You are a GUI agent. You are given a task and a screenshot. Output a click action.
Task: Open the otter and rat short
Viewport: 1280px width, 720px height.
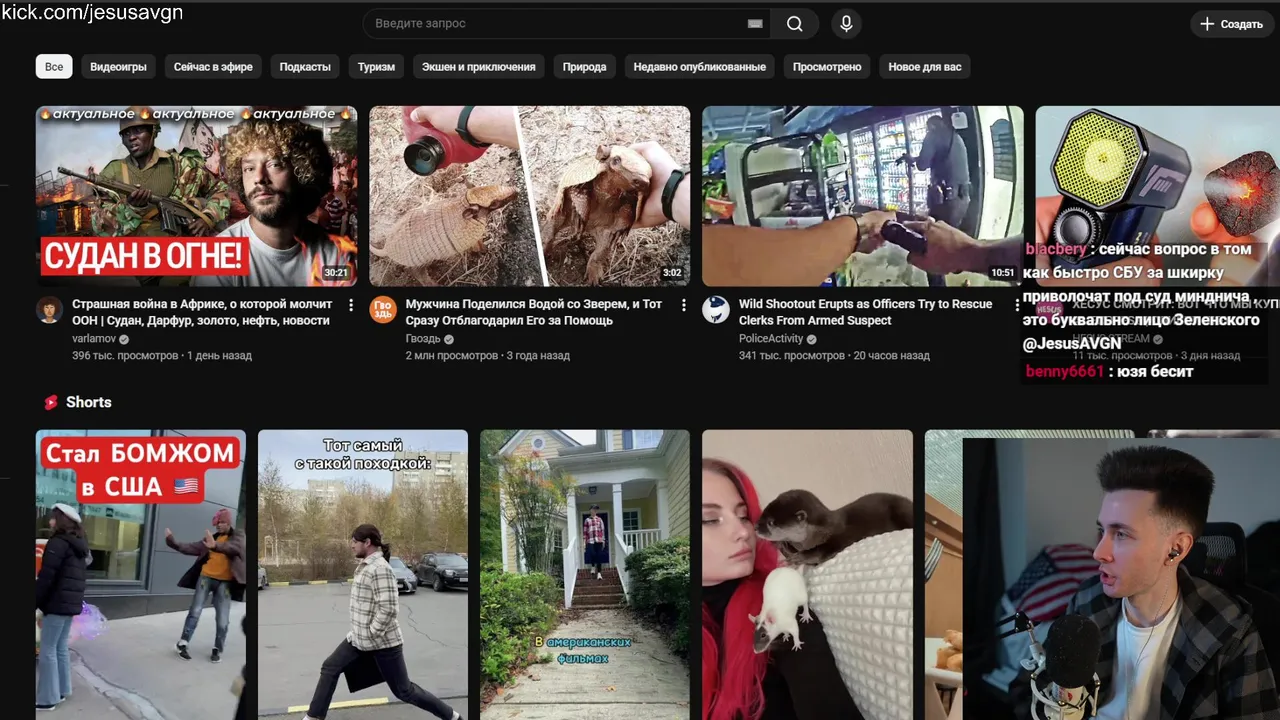pos(807,575)
